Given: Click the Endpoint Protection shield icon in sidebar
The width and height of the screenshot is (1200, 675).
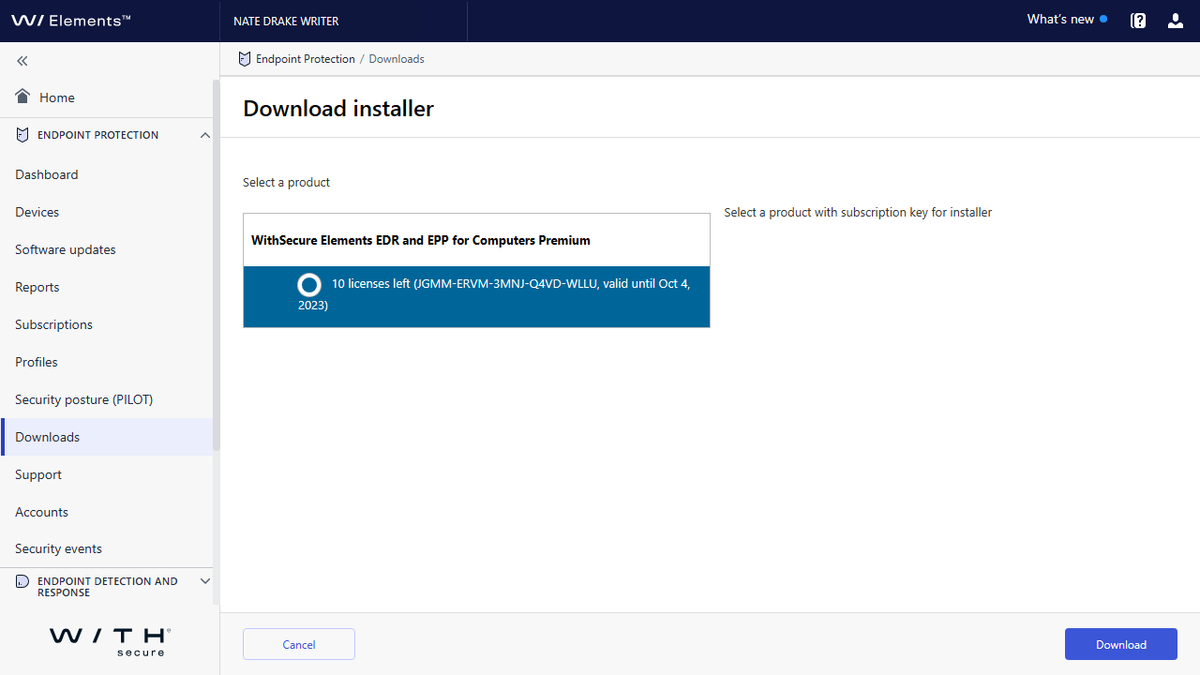Looking at the screenshot, I should click(x=21, y=134).
